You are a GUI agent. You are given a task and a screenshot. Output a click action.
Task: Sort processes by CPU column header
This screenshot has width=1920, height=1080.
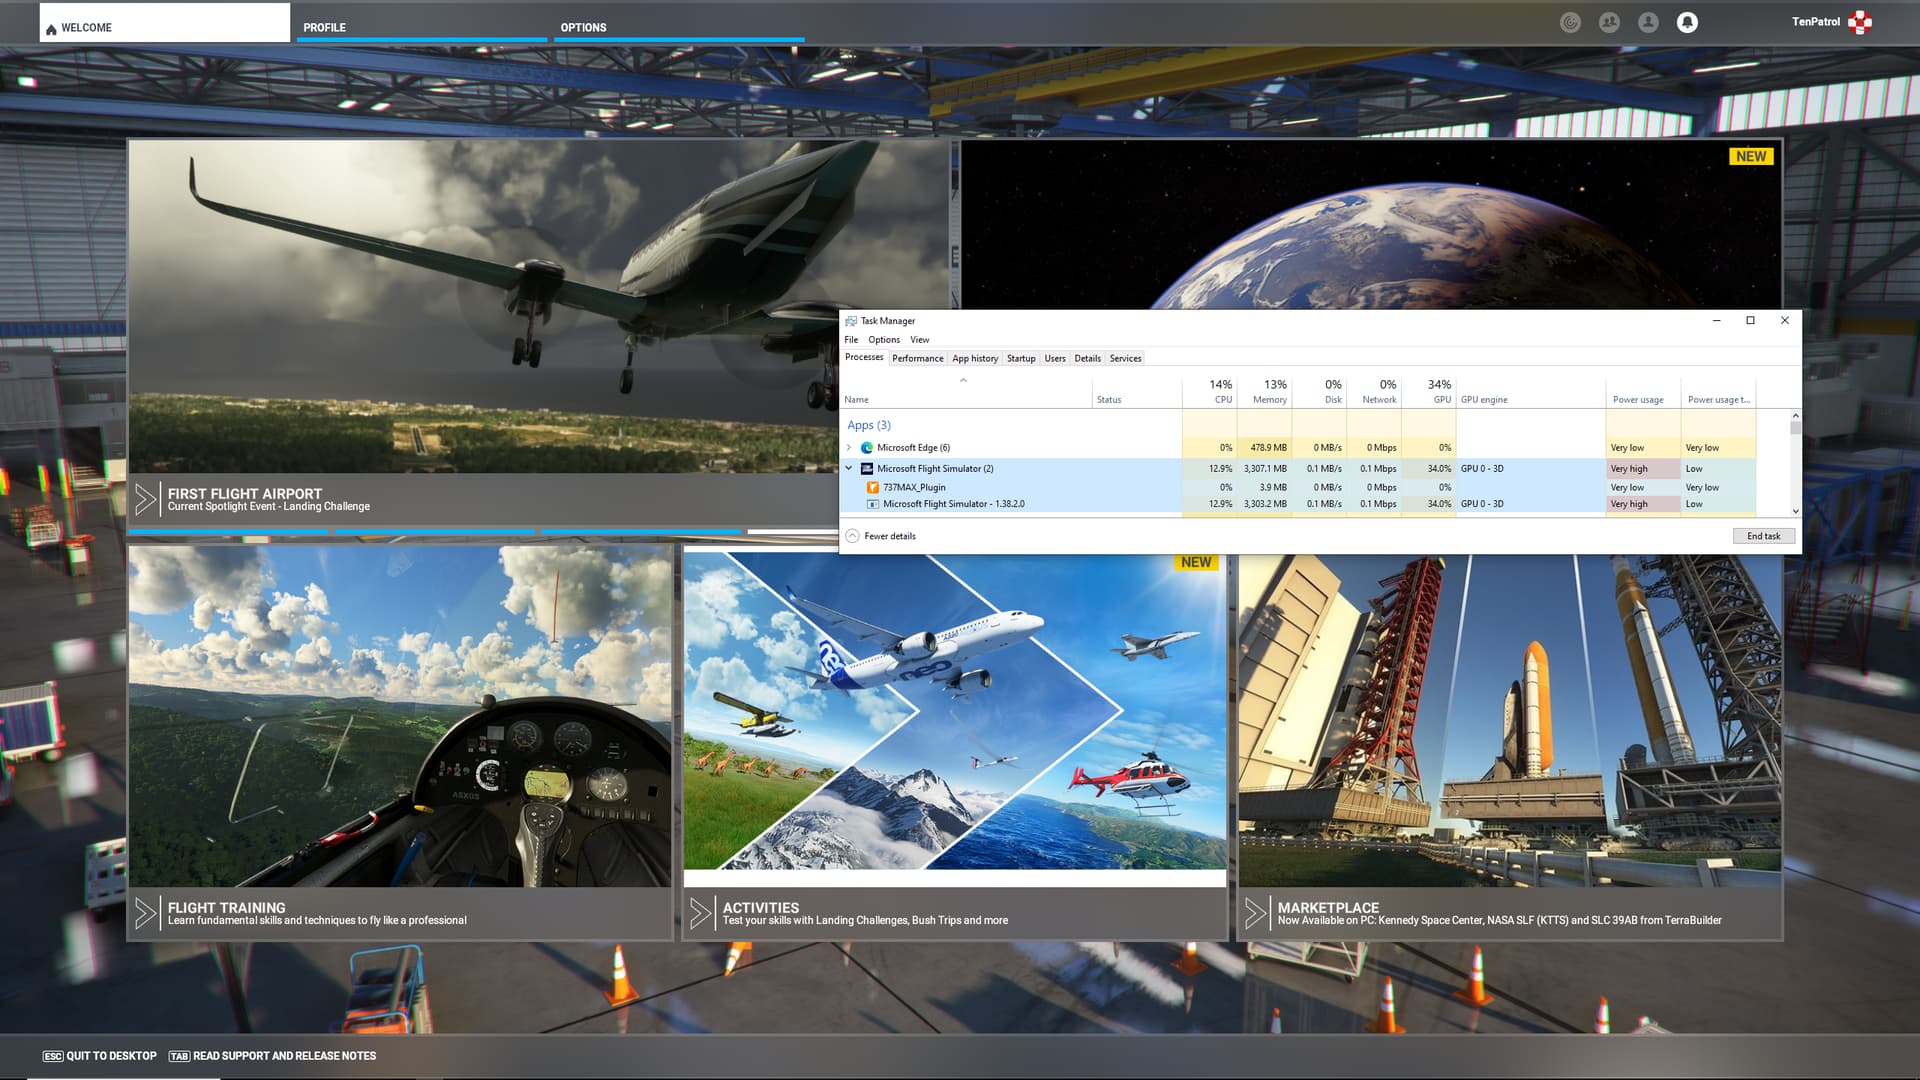pyautogui.click(x=1210, y=391)
